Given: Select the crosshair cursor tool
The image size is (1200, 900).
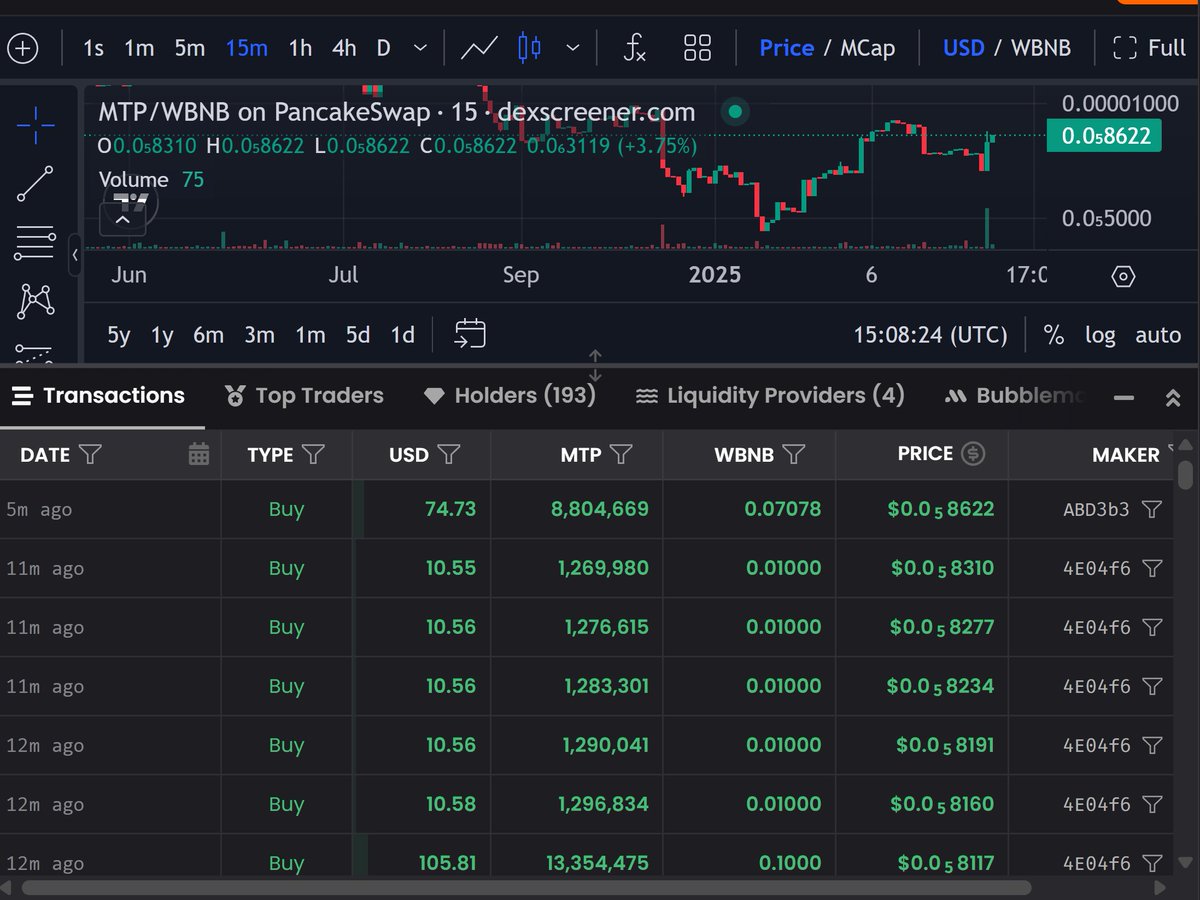Looking at the screenshot, I should (36, 126).
